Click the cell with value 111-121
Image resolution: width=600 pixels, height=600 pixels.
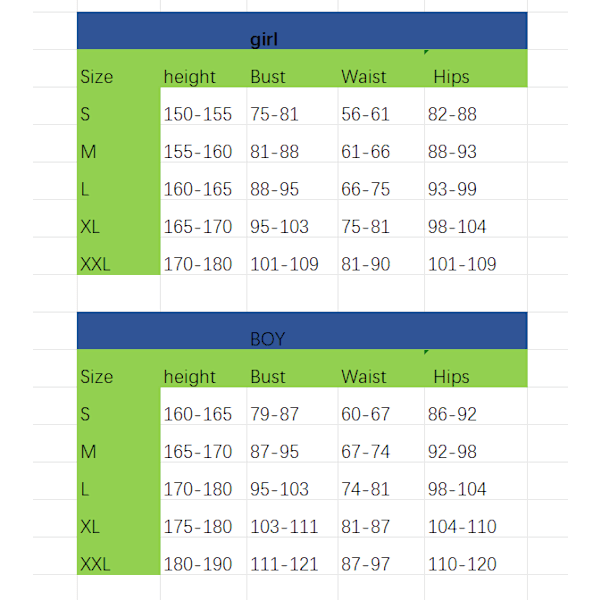coord(283,564)
